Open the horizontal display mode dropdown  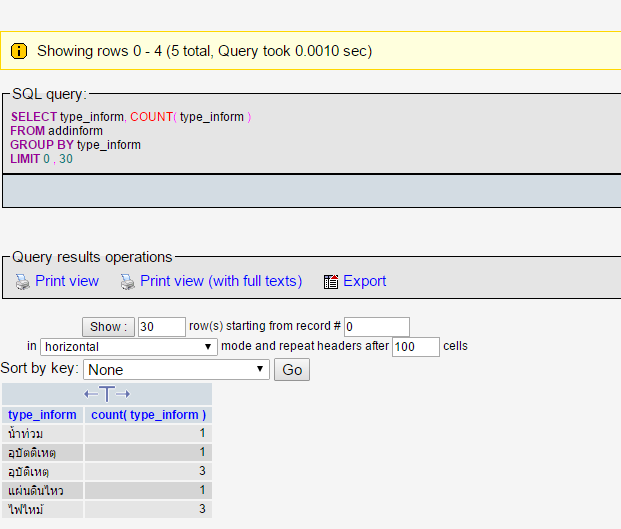(129, 347)
